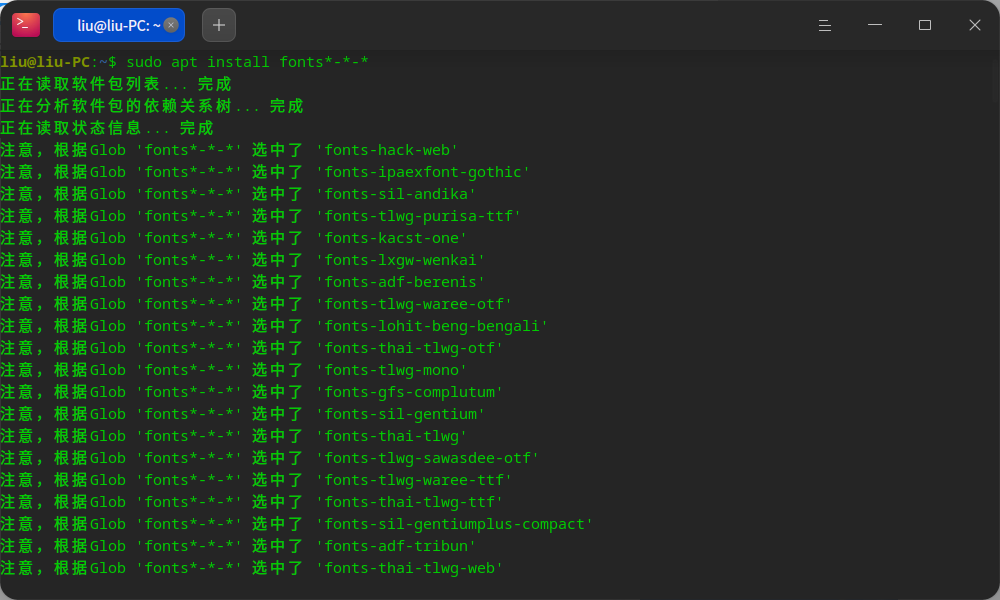
Task: Click the line mentioning 'fonts-adf-tribun'
Action: (238, 546)
